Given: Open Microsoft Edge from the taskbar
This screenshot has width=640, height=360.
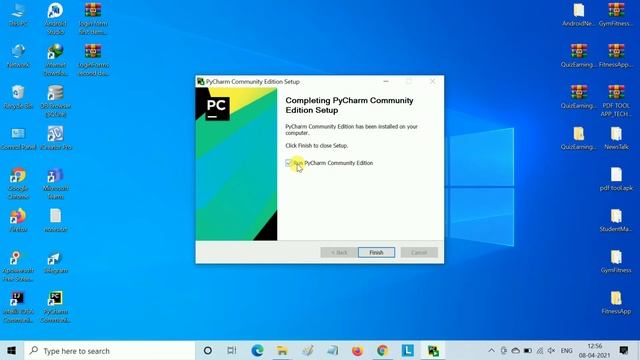Looking at the screenshot, I should [257, 351].
